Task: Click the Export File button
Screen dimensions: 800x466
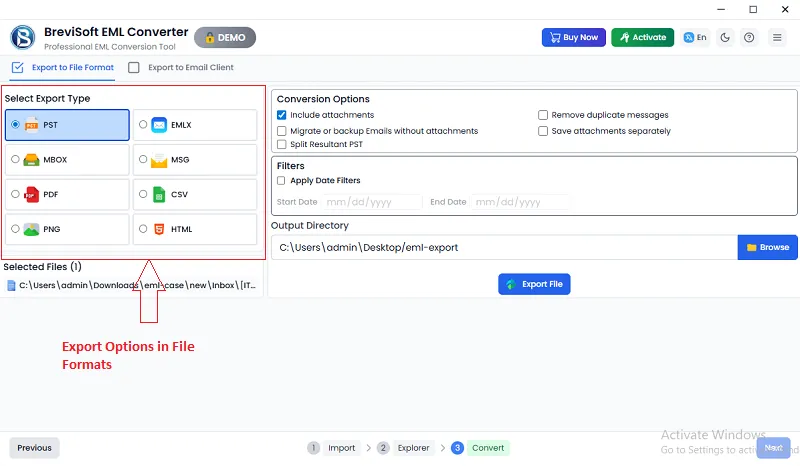Action: tap(534, 284)
